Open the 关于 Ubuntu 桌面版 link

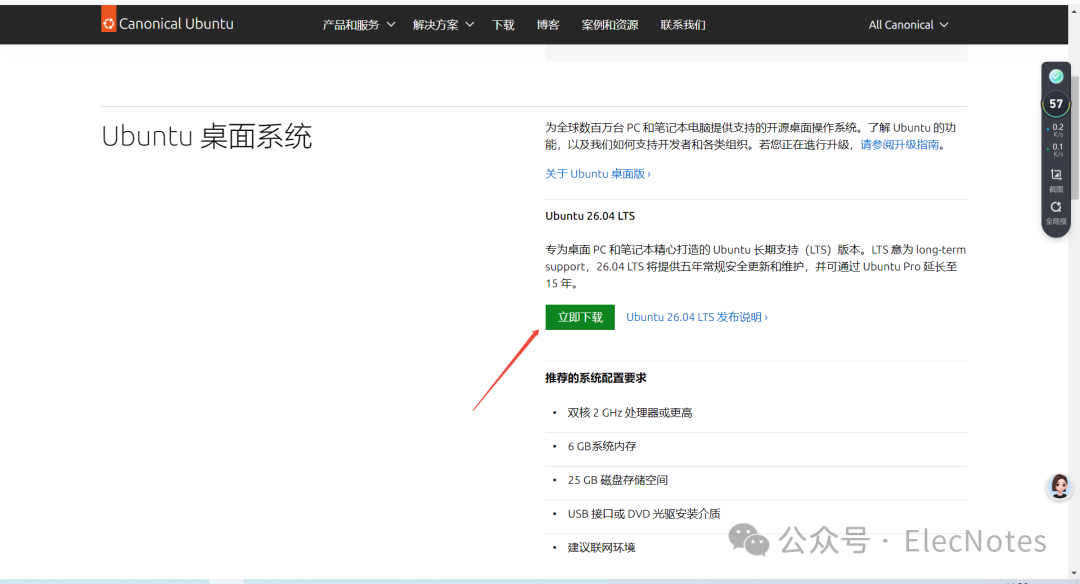(598, 174)
